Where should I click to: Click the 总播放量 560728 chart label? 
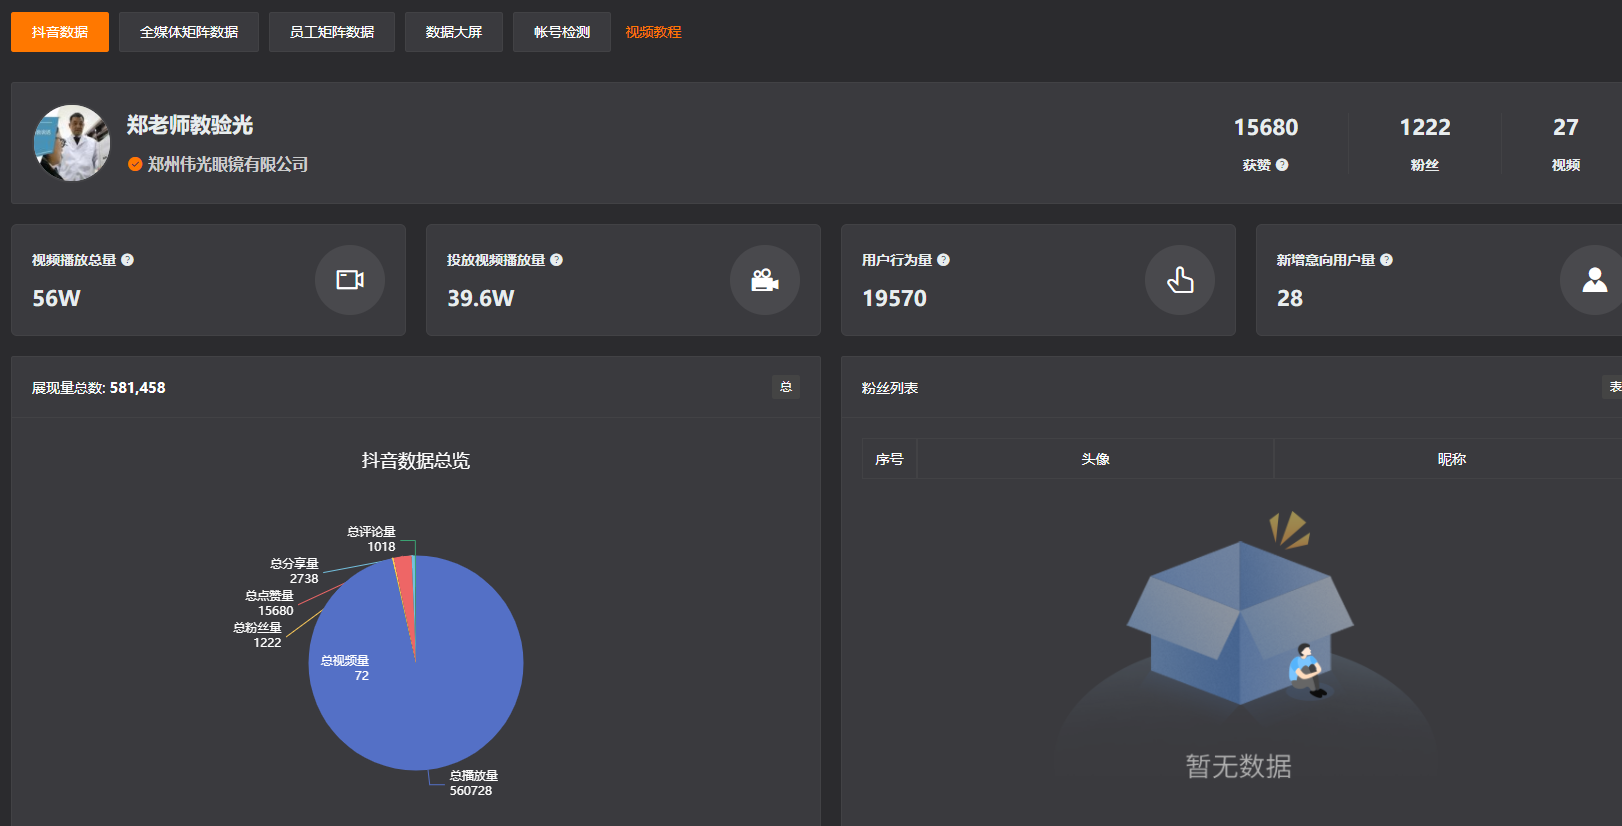point(473,783)
